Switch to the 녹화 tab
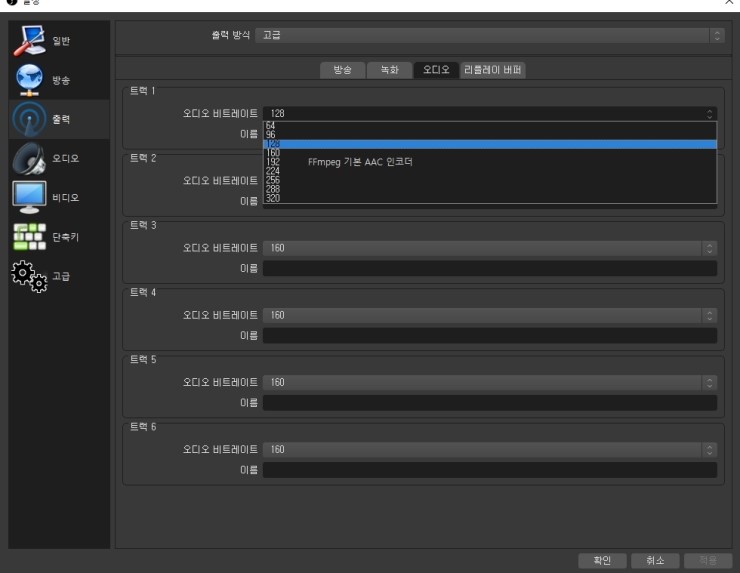Screen dimensions: 740x573 point(389,70)
